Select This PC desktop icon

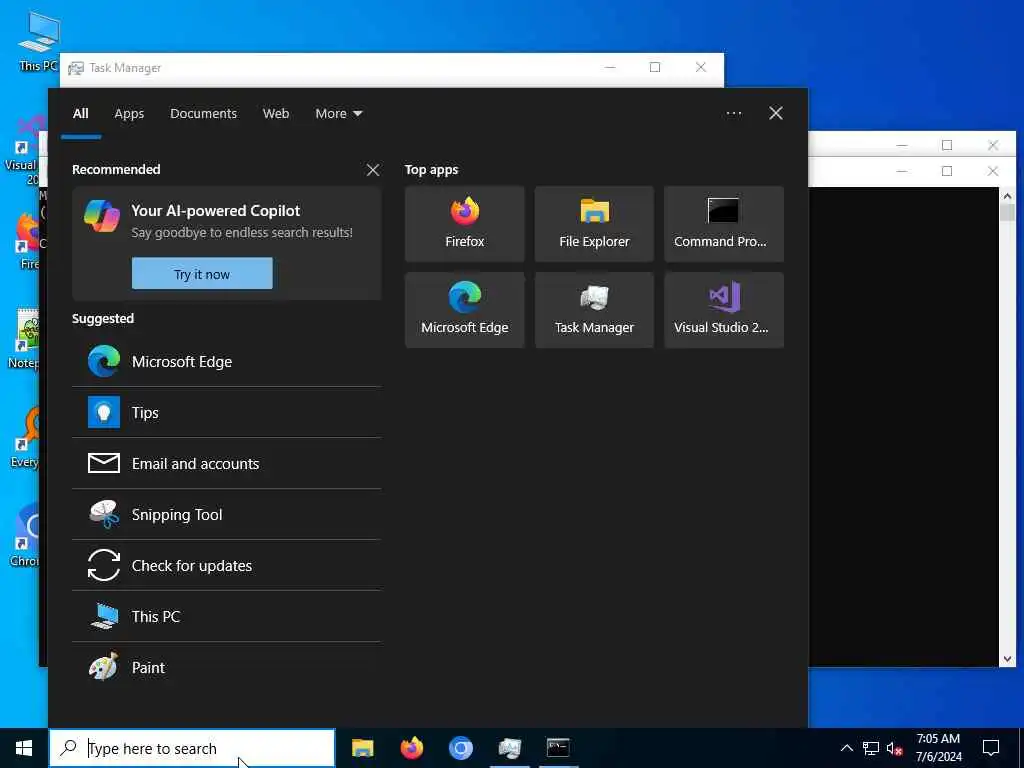38,40
